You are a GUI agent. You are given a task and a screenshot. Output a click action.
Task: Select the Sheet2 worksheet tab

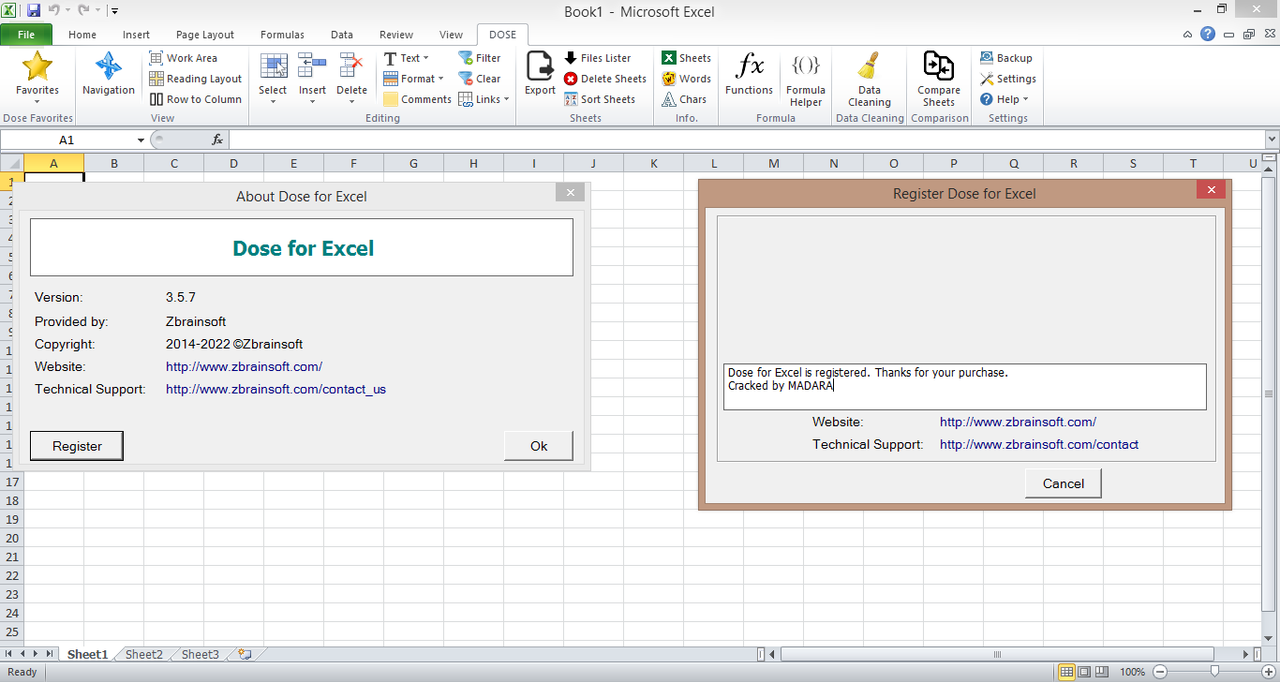point(144,654)
